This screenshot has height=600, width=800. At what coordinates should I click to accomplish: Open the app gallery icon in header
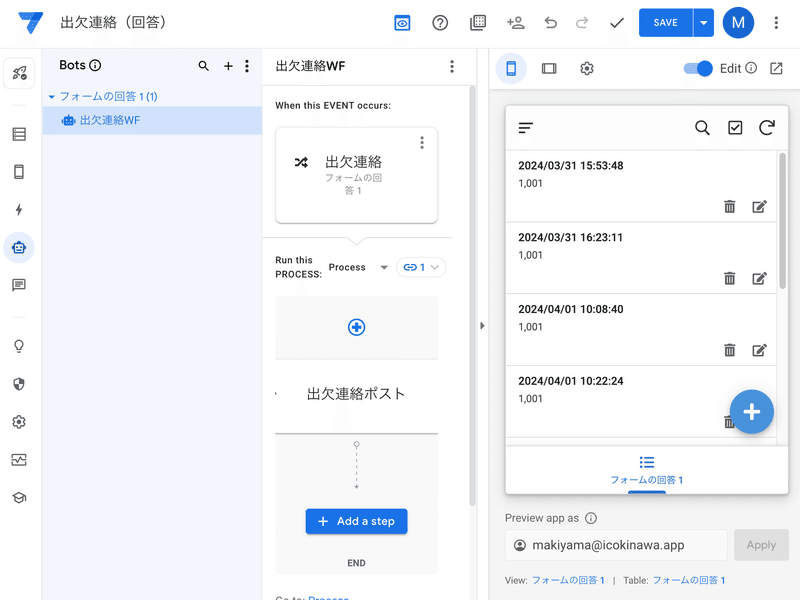tap(478, 22)
